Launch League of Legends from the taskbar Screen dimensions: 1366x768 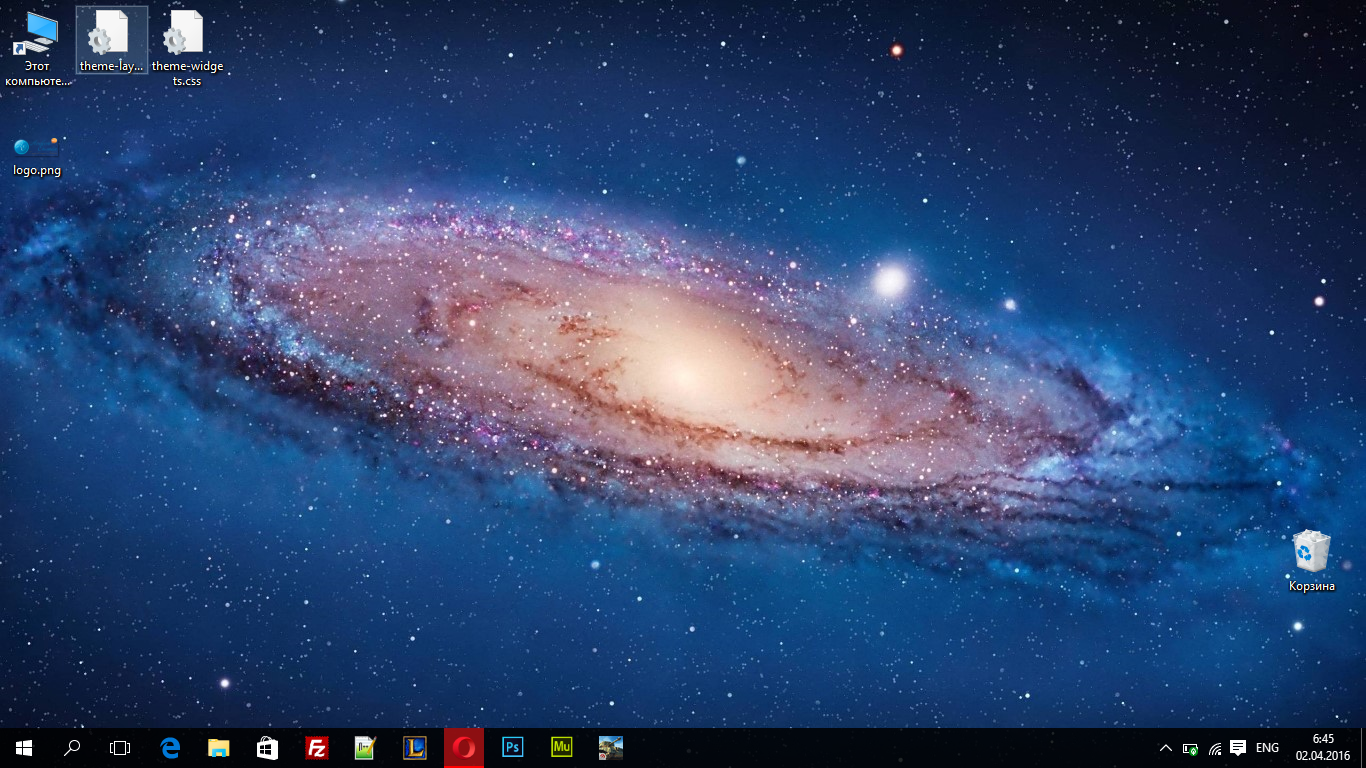[415, 747]
